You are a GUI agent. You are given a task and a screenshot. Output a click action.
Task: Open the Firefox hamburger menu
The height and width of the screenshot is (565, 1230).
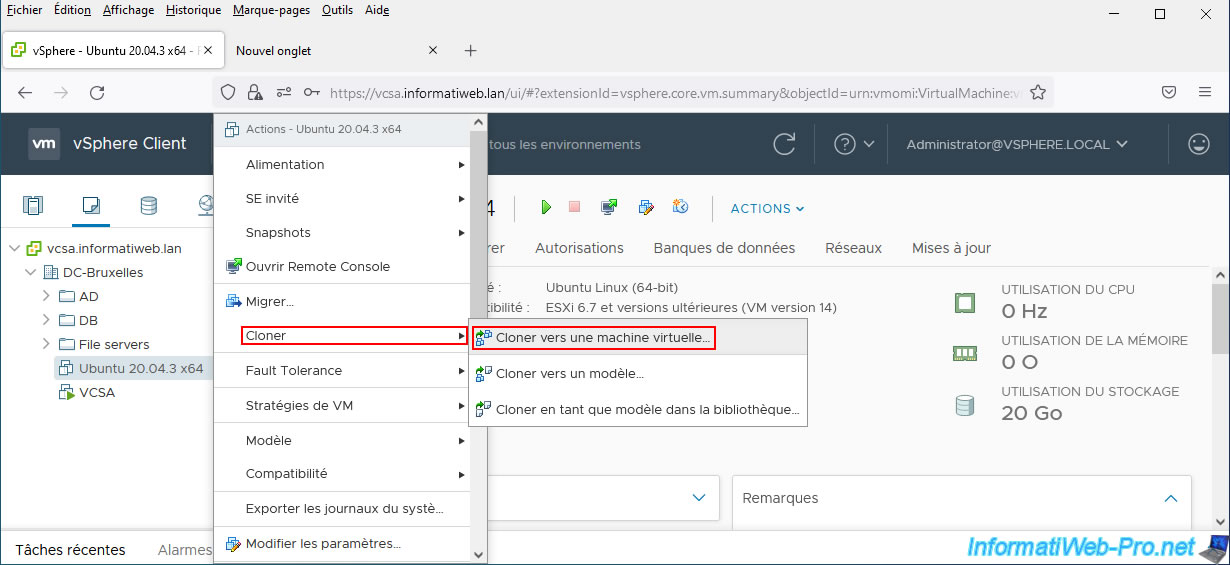1205,92
